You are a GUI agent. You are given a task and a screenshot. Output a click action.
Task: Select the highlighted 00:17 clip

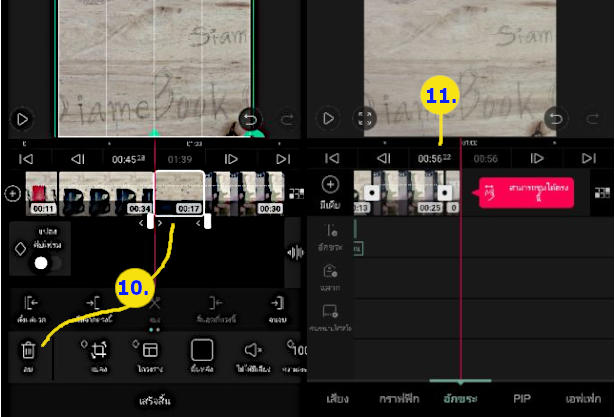pos(180,193)
